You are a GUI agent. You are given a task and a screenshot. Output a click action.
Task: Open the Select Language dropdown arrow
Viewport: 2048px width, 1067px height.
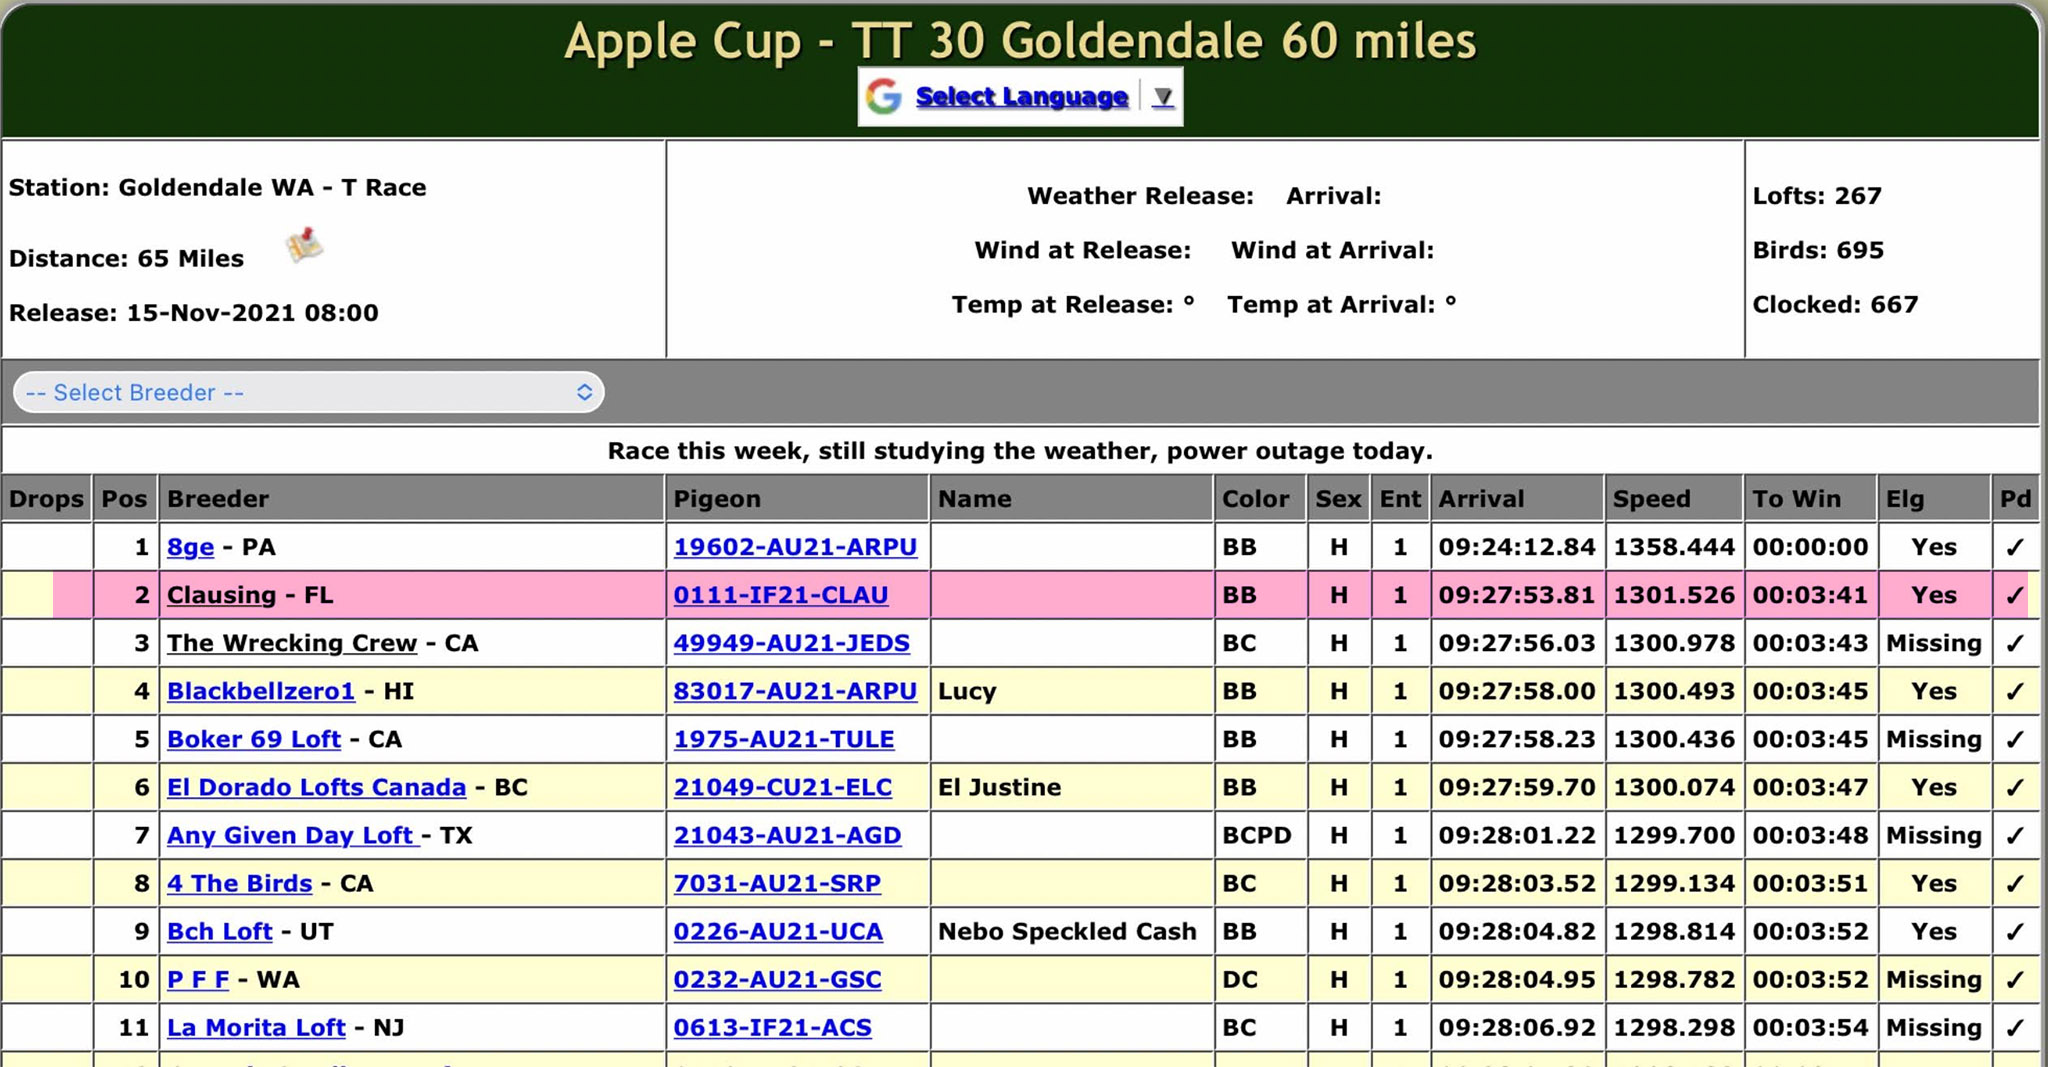1162,97
